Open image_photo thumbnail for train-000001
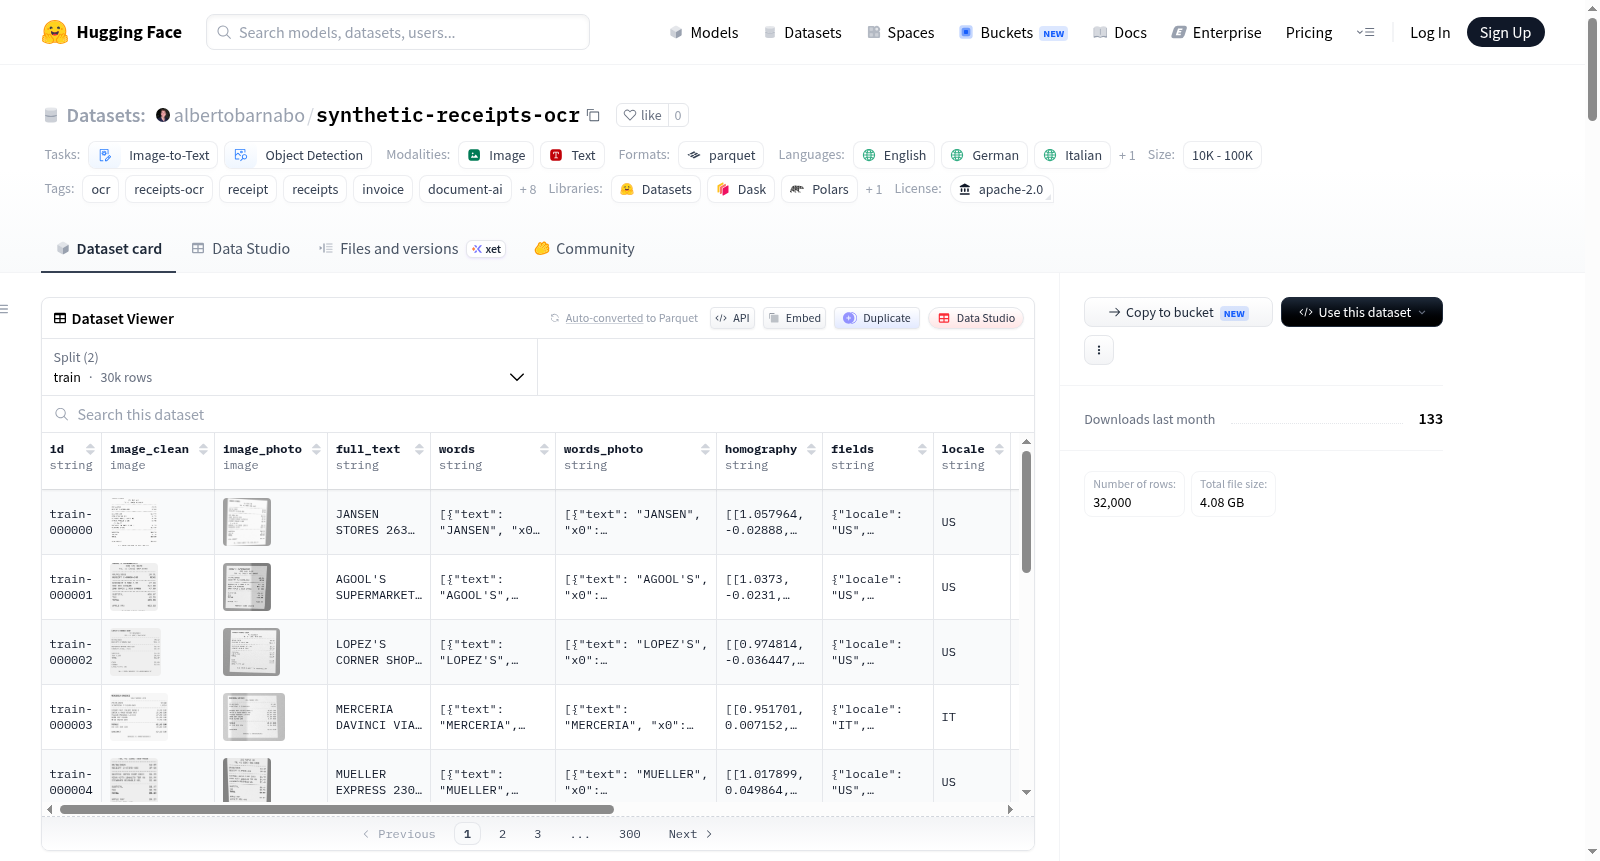The width and height of the screenshot is (1600, 861). (x=247, y=587)
